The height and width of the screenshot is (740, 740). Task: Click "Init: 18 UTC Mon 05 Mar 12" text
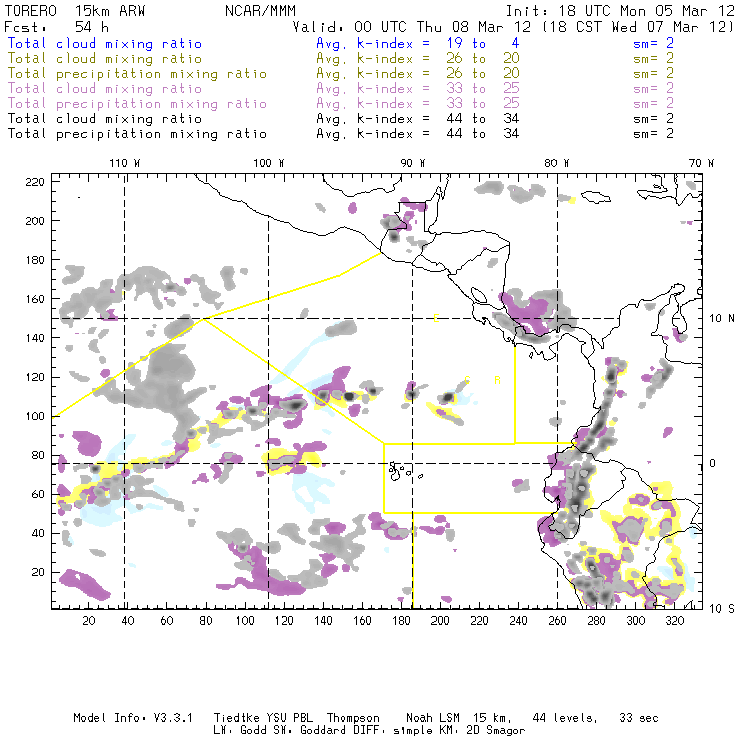point(620,11)
